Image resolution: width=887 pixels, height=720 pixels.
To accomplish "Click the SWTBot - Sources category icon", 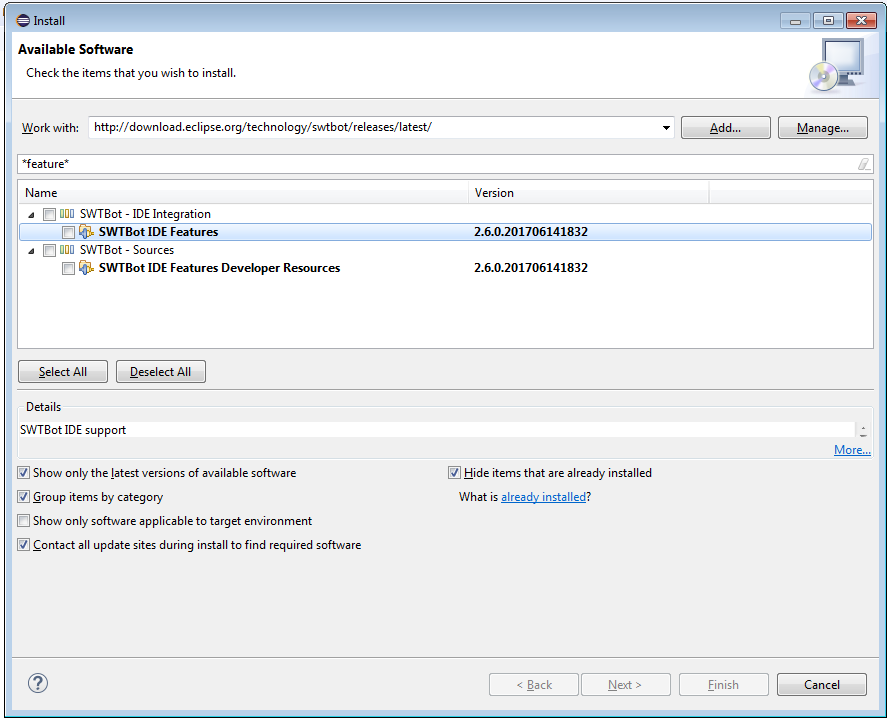I will (67, 250).
